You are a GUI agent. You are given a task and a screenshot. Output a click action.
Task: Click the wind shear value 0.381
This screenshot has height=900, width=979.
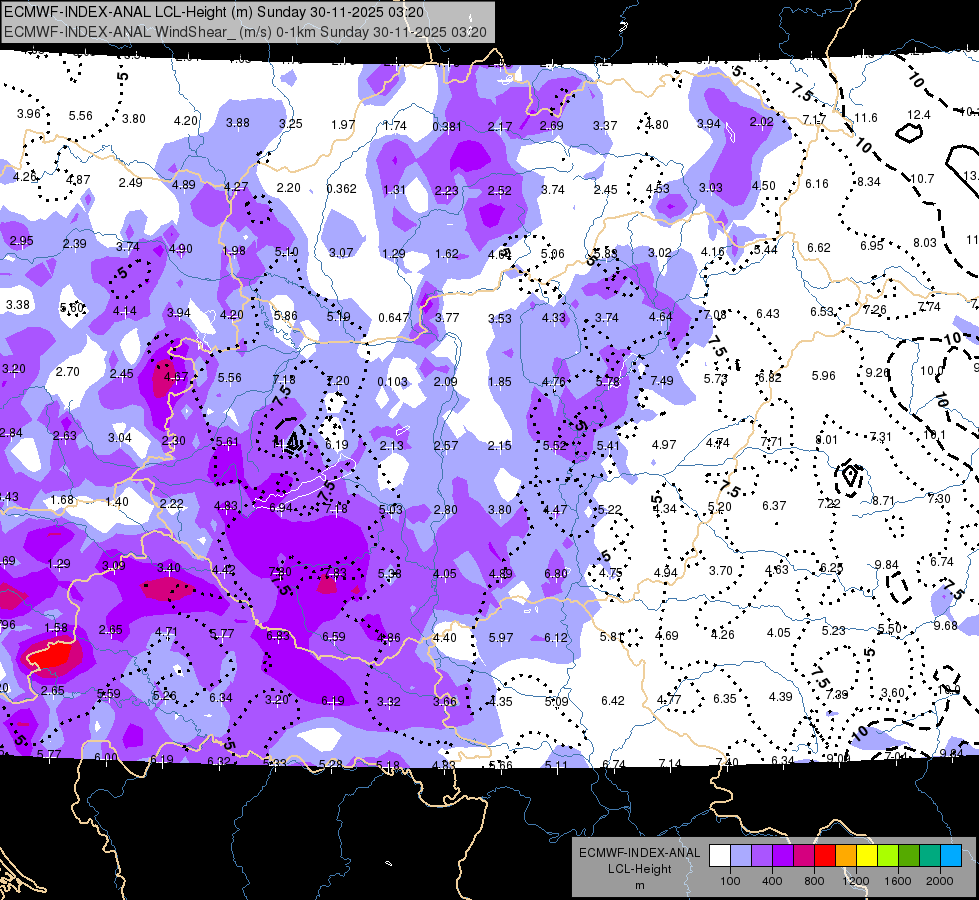coord(447,127)
